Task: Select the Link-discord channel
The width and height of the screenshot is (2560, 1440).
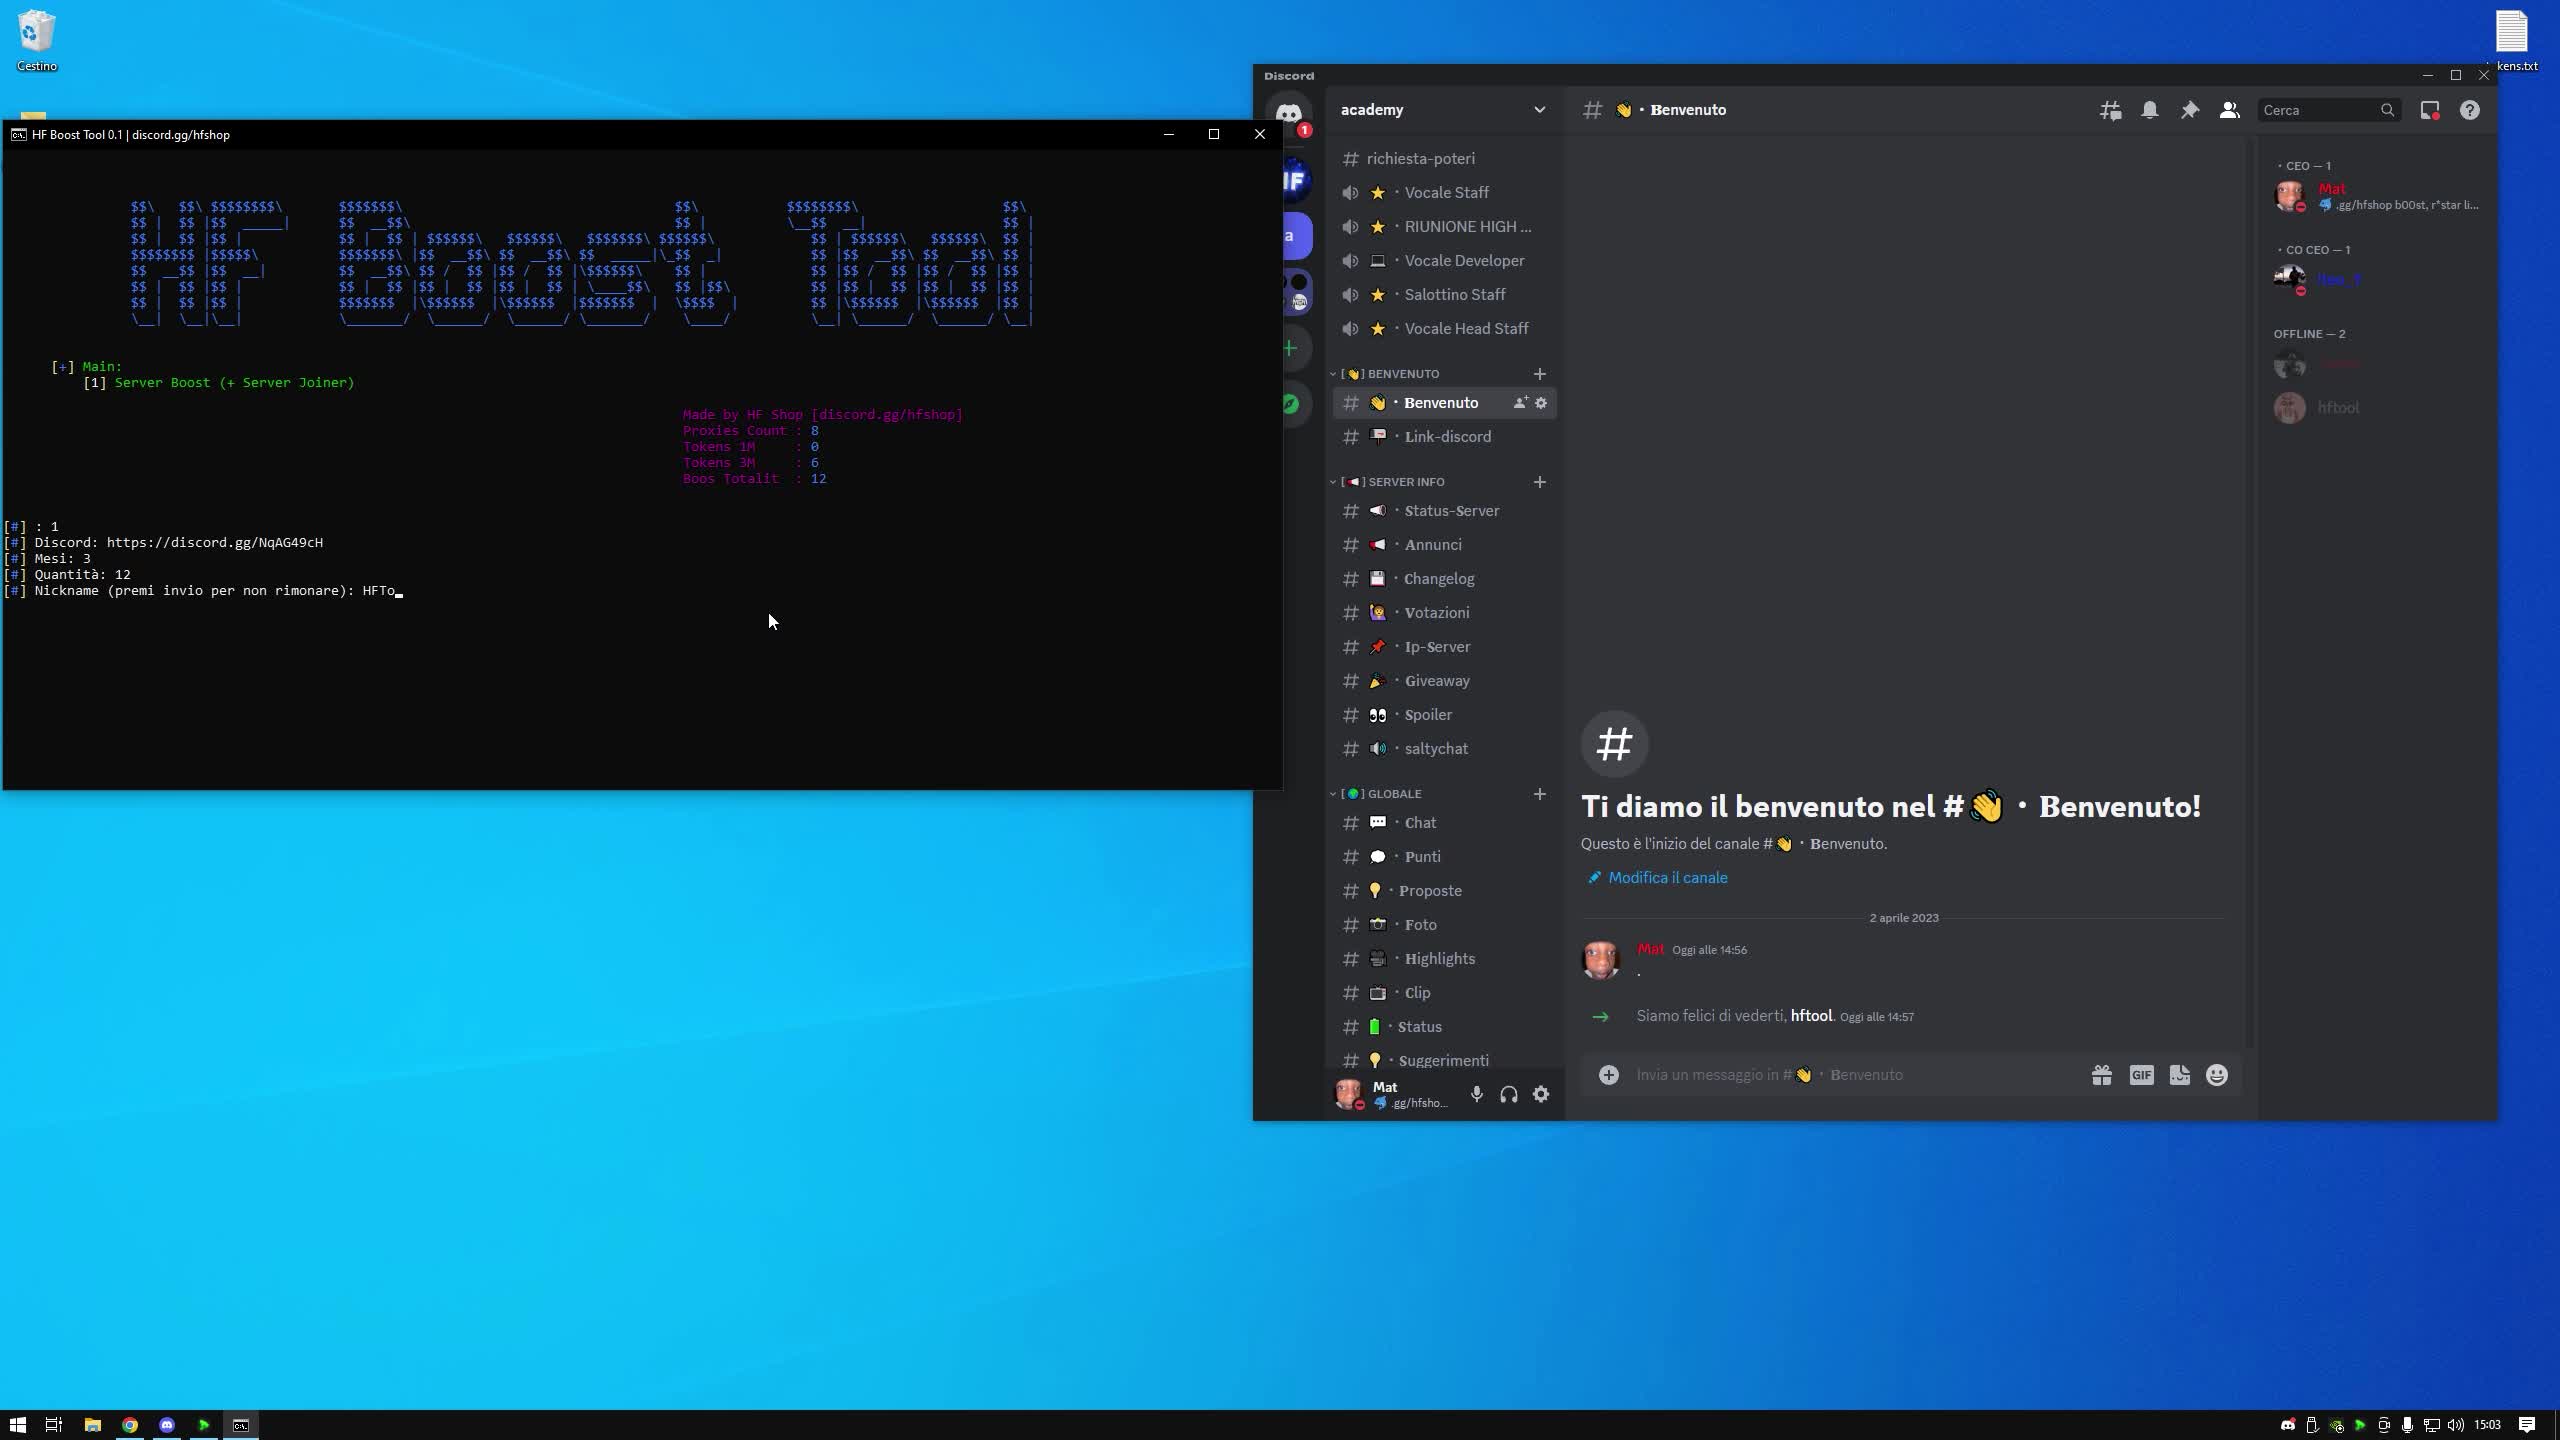Action: pos(1448,436)
